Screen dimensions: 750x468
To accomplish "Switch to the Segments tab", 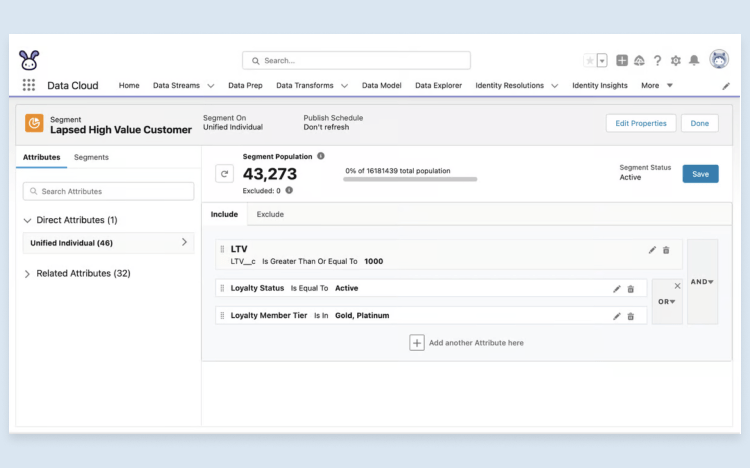I will coord(91,157).
